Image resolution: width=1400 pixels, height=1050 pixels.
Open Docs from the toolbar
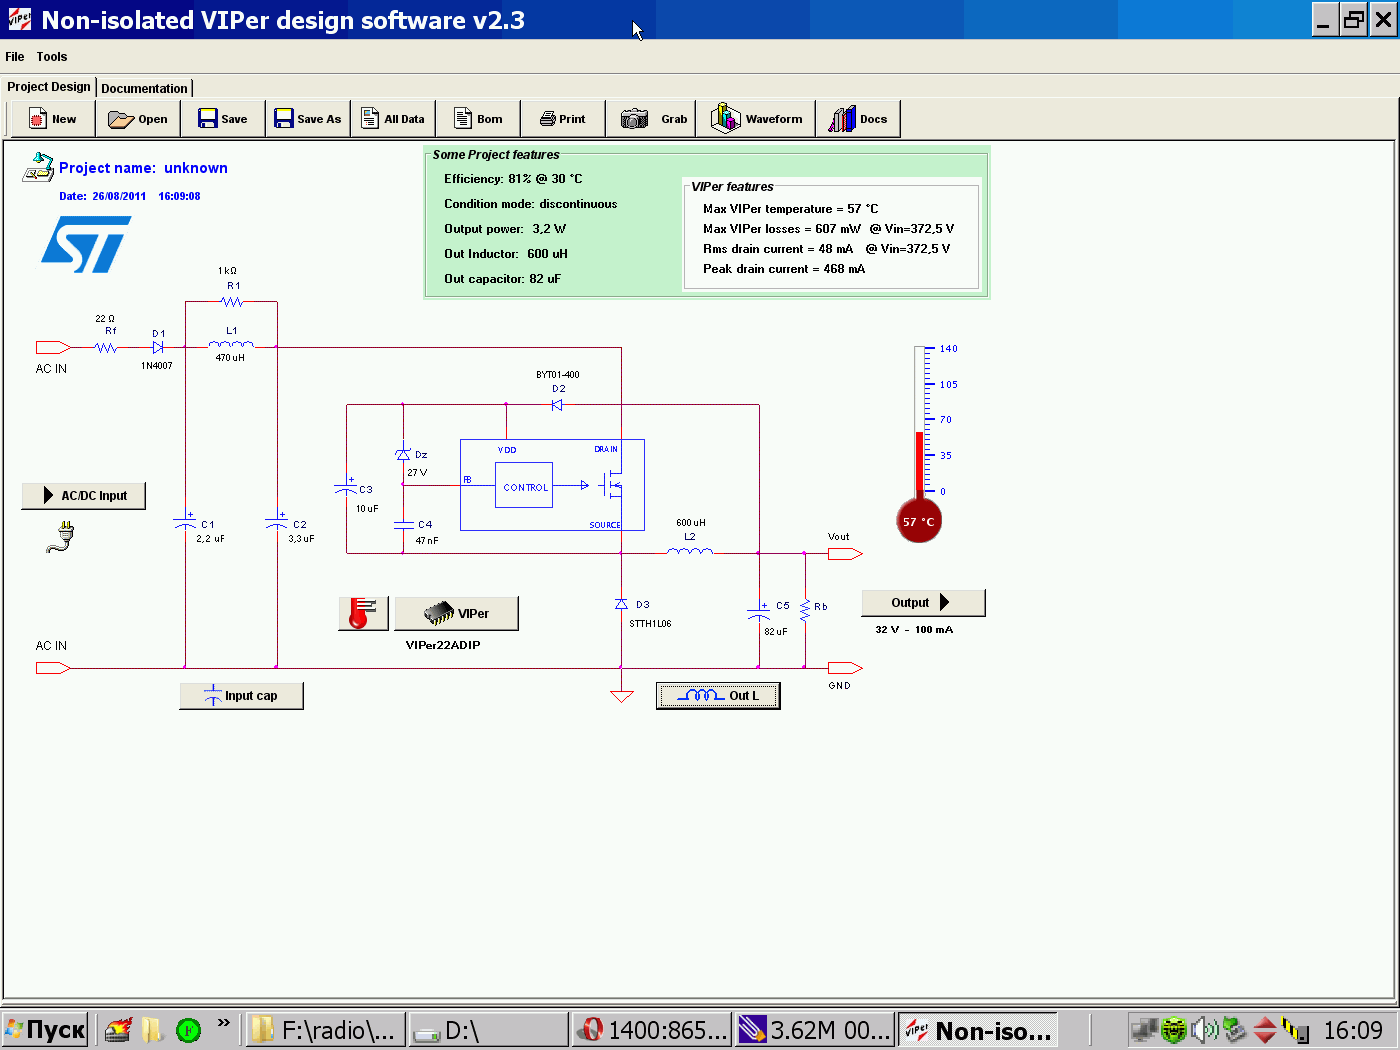[859, 119]
